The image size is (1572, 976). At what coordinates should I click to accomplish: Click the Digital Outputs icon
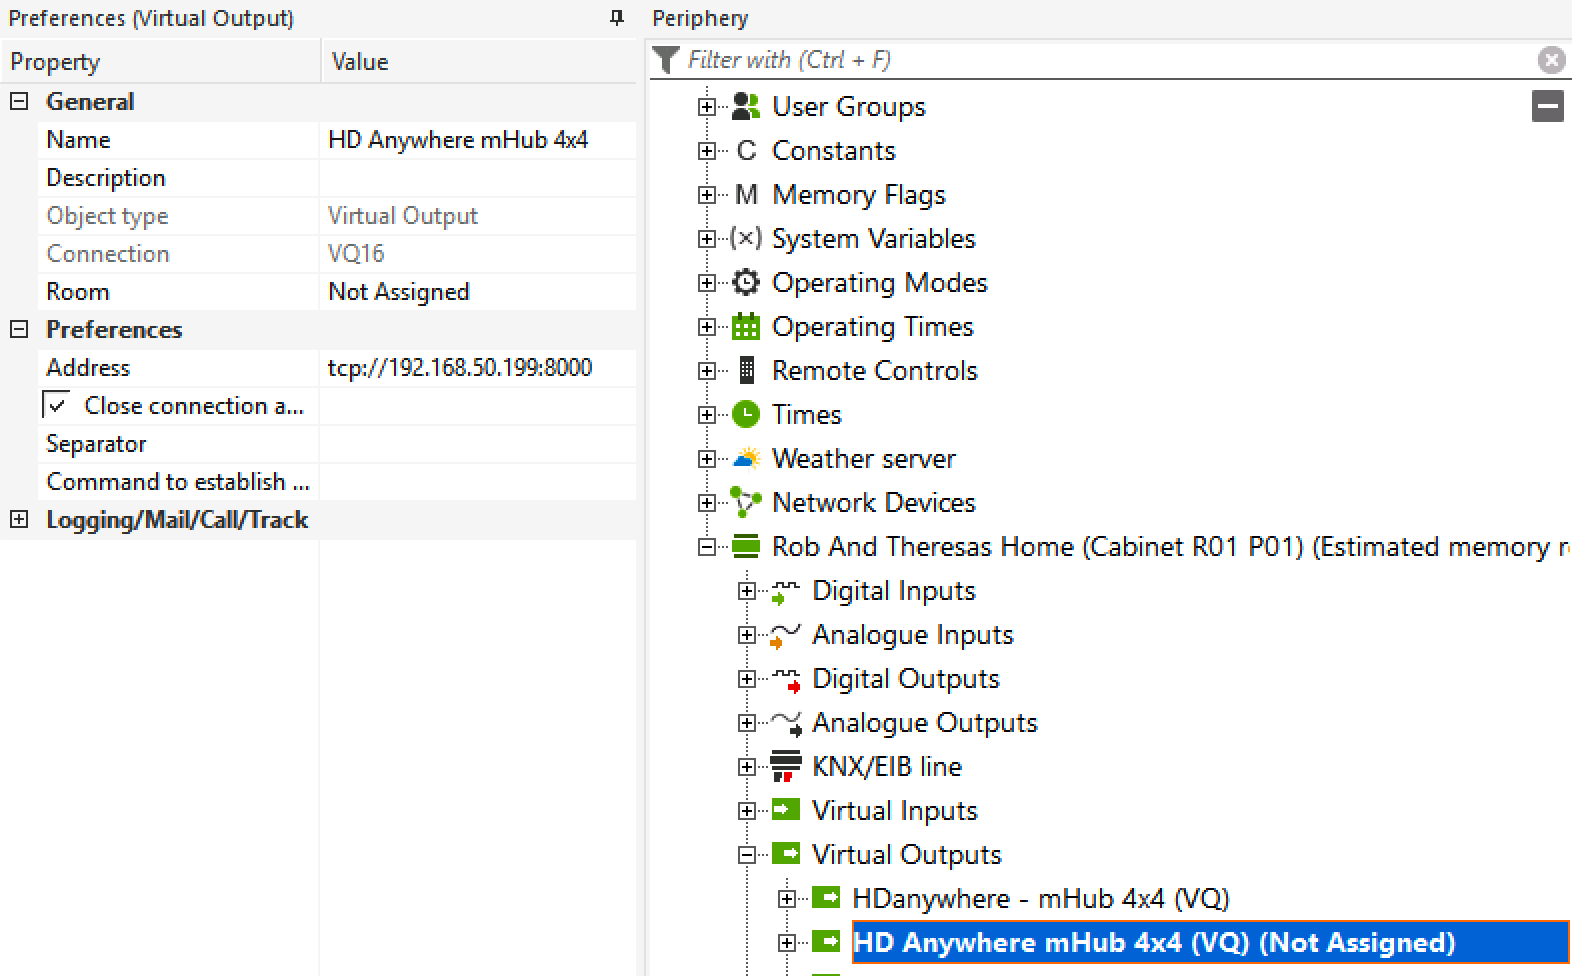pos(786,680)
